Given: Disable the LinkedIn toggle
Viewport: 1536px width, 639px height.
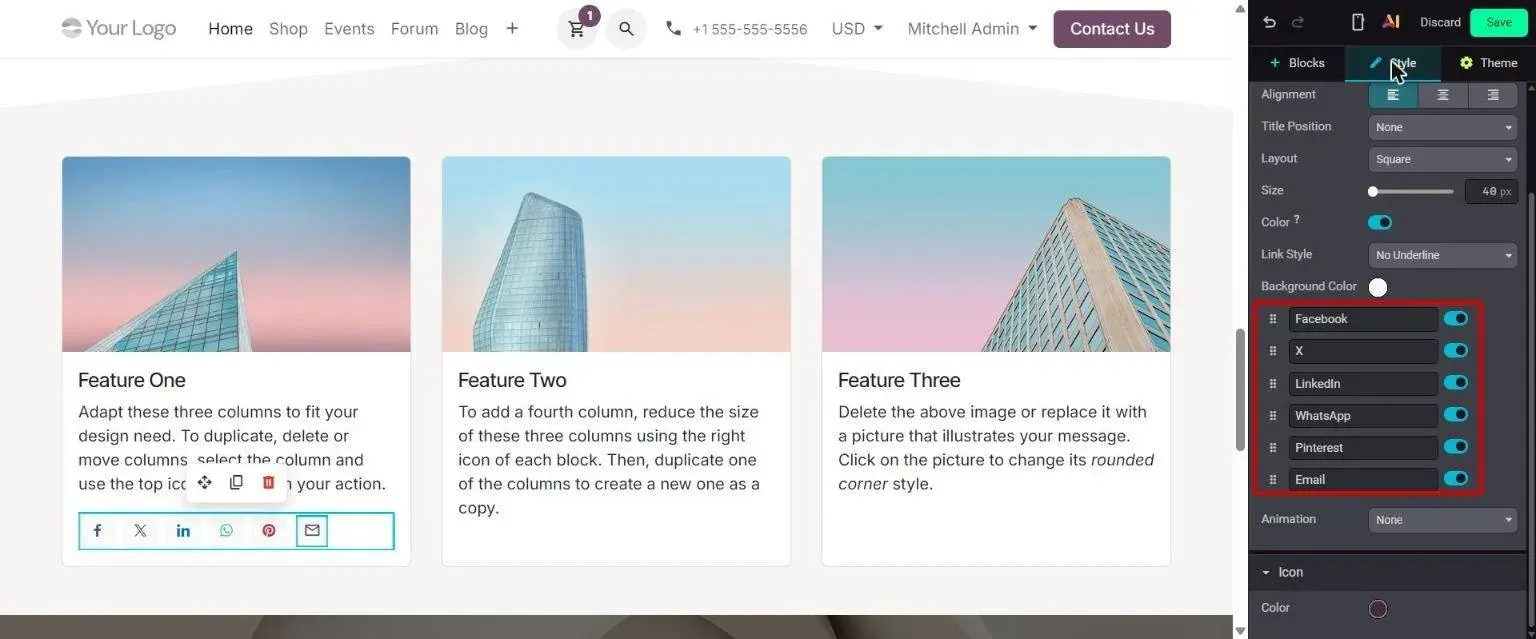Looking at the screenshot, I should coord(1456,383).
